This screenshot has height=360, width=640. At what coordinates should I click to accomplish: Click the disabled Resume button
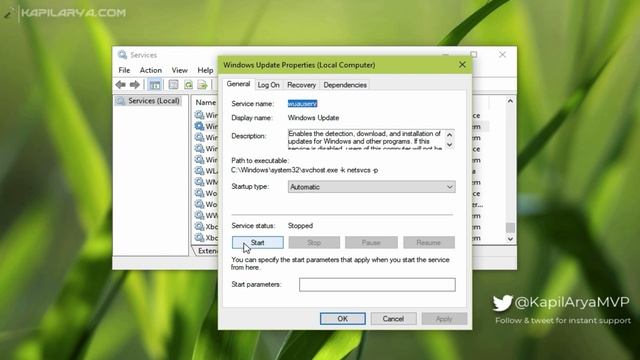(429, 242)
